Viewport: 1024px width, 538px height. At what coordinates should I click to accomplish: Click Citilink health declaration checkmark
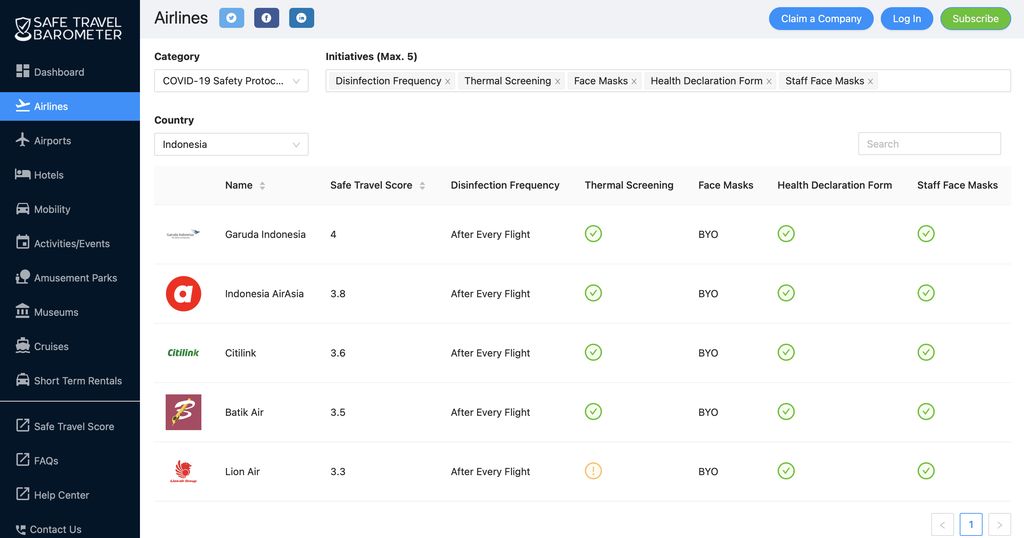(786, 353)
